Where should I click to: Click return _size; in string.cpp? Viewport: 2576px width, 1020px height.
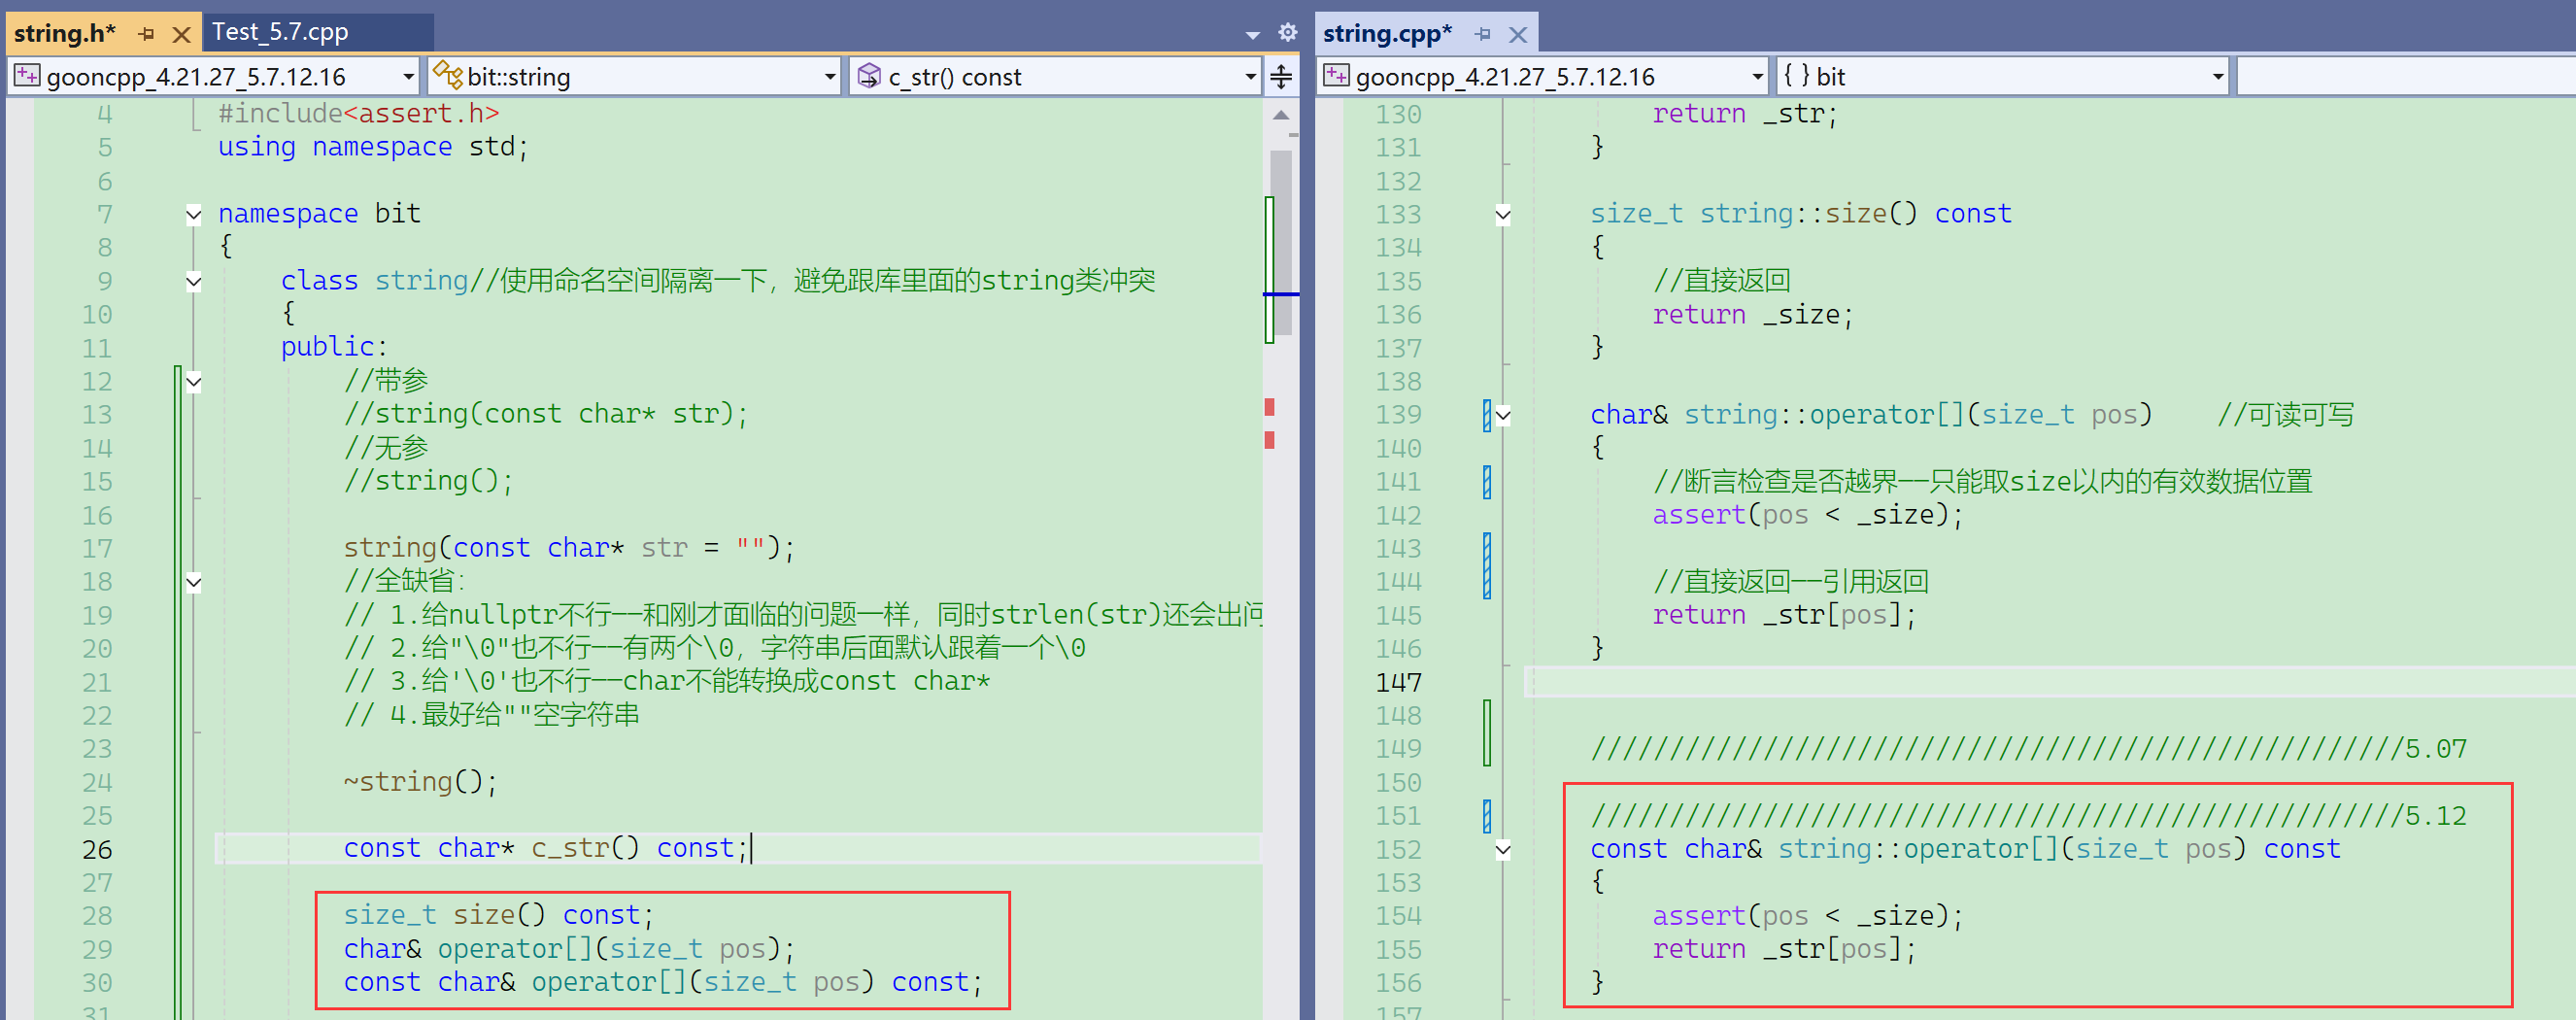[1753, 314]
